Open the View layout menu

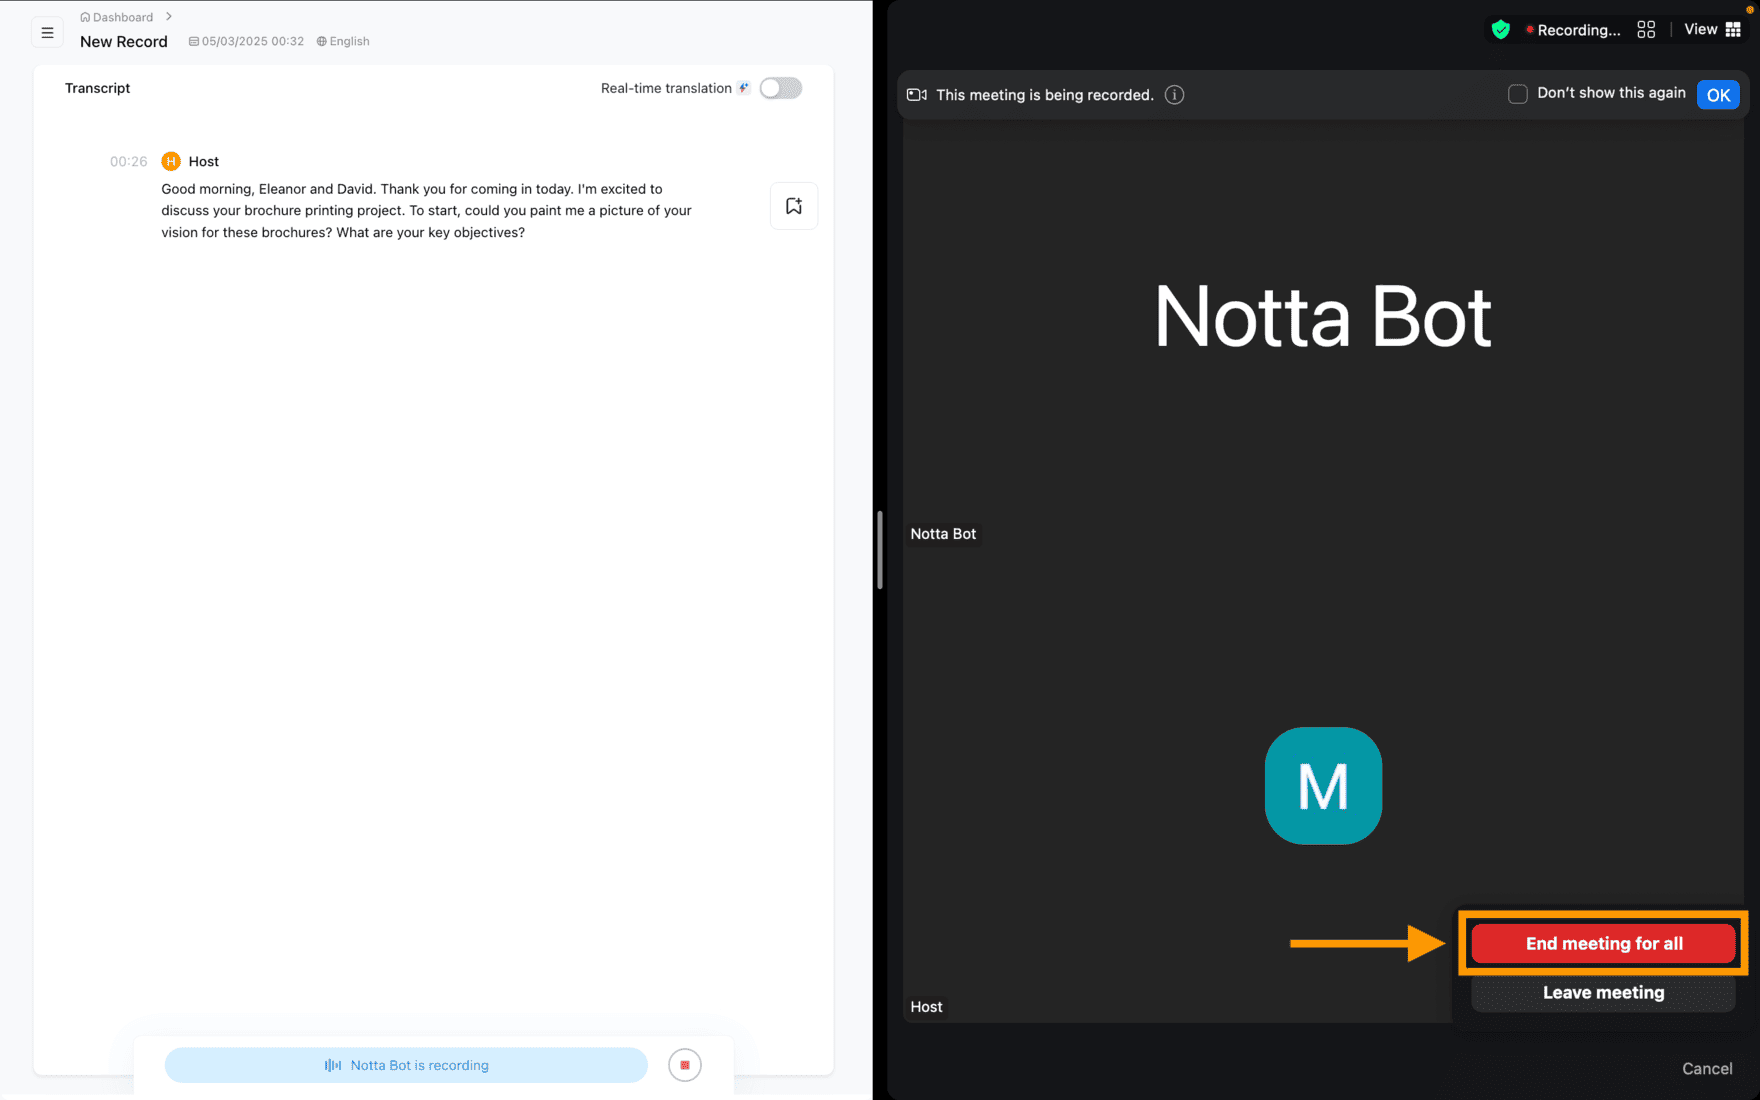1712,29
